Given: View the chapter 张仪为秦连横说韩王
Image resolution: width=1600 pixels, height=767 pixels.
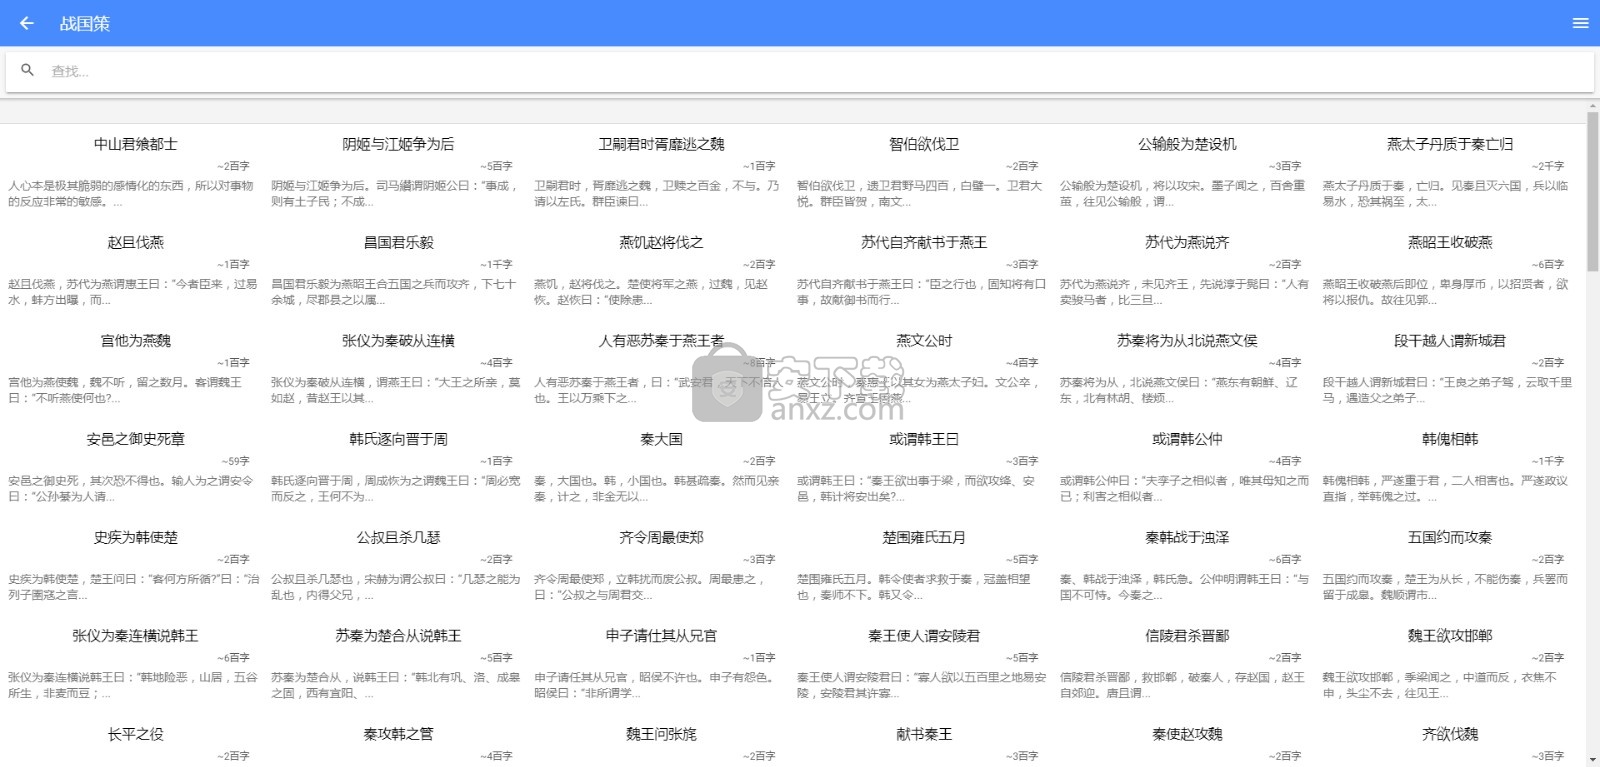Looking at the screenshot, I should tap(136, 636).
